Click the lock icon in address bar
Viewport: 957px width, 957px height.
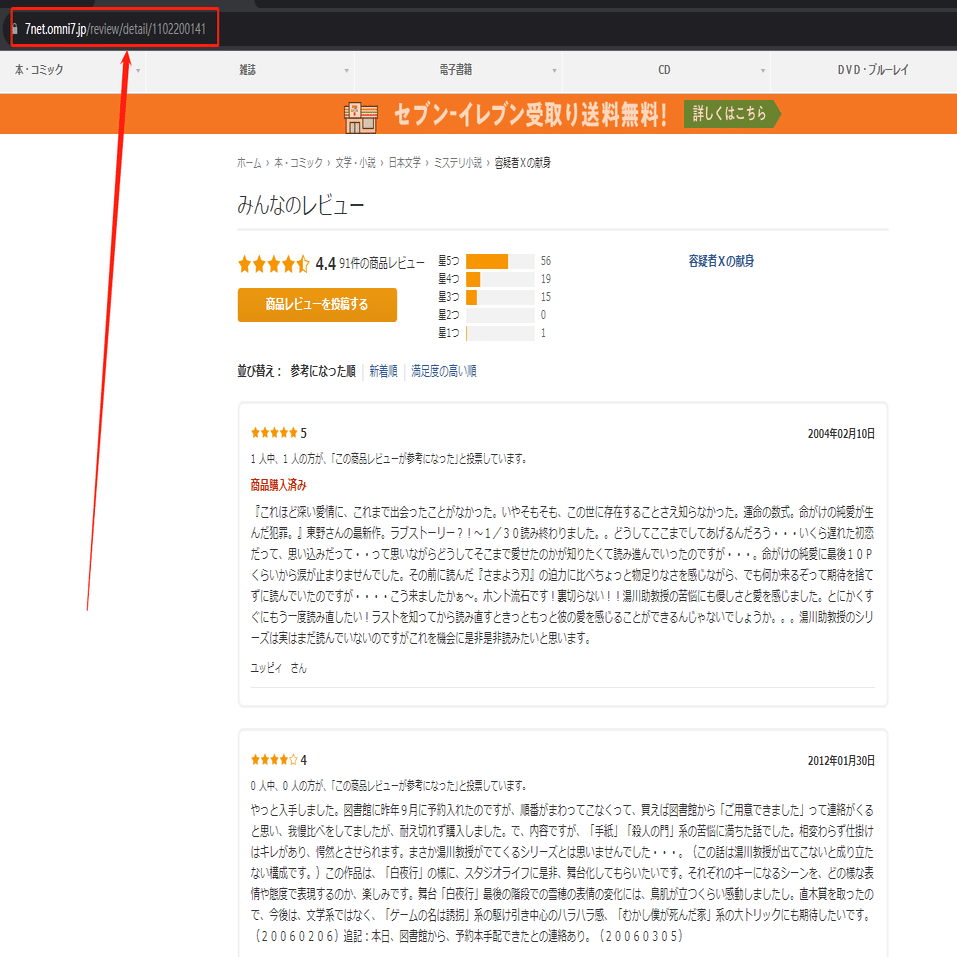click(x=15, y=29)
